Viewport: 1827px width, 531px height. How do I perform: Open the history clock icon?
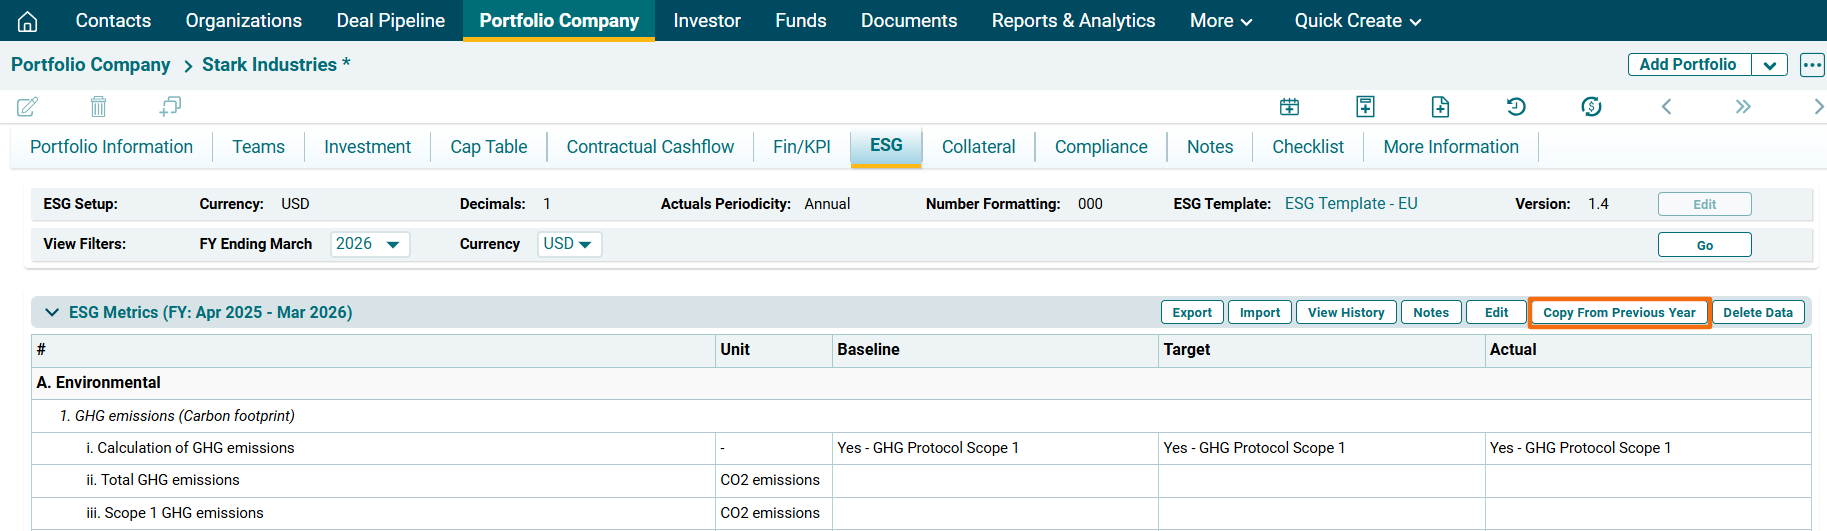coord(1516,106)
